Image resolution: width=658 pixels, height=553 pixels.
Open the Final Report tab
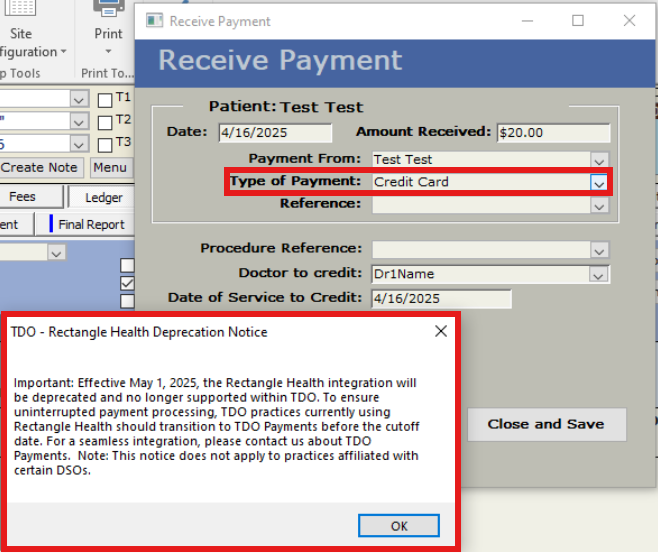click(90, 224)
